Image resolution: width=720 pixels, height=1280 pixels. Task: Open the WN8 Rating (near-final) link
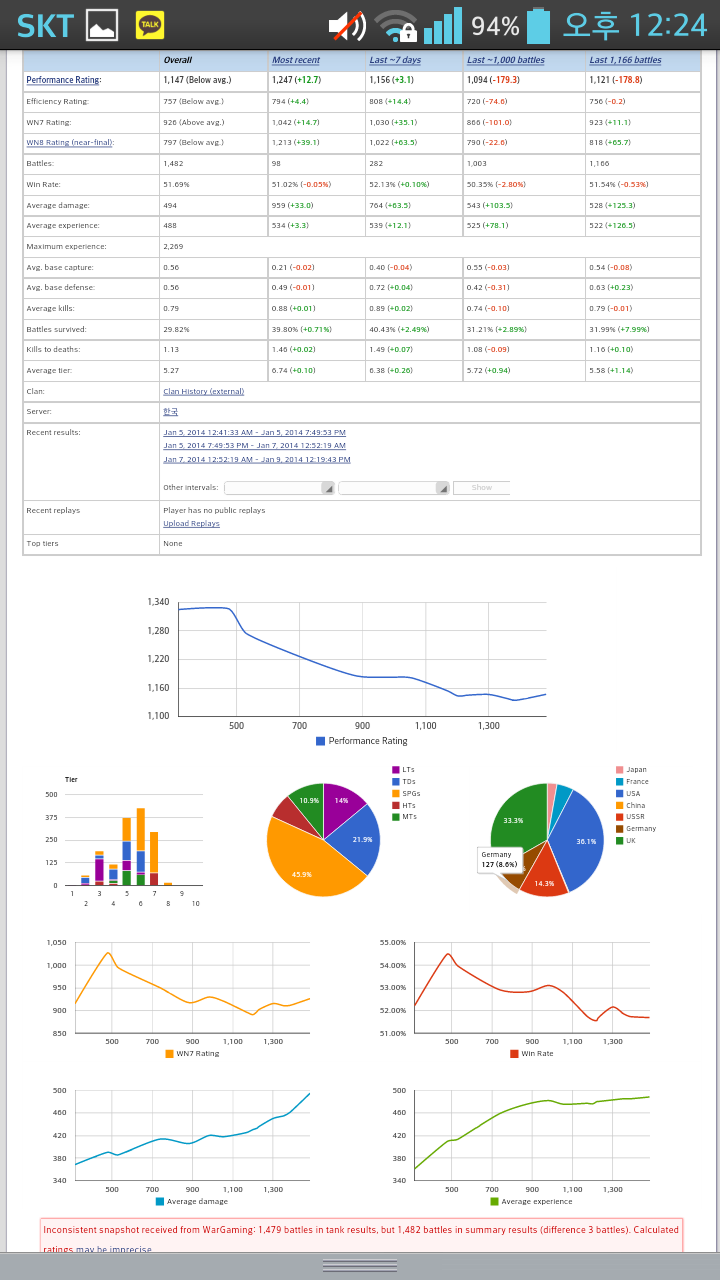pos(69,143)
